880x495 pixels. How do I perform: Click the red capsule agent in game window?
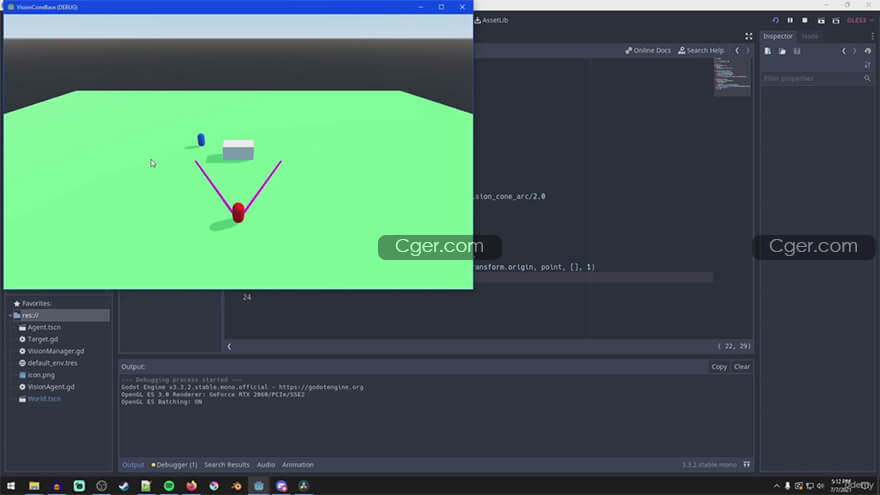coord(239,213)
